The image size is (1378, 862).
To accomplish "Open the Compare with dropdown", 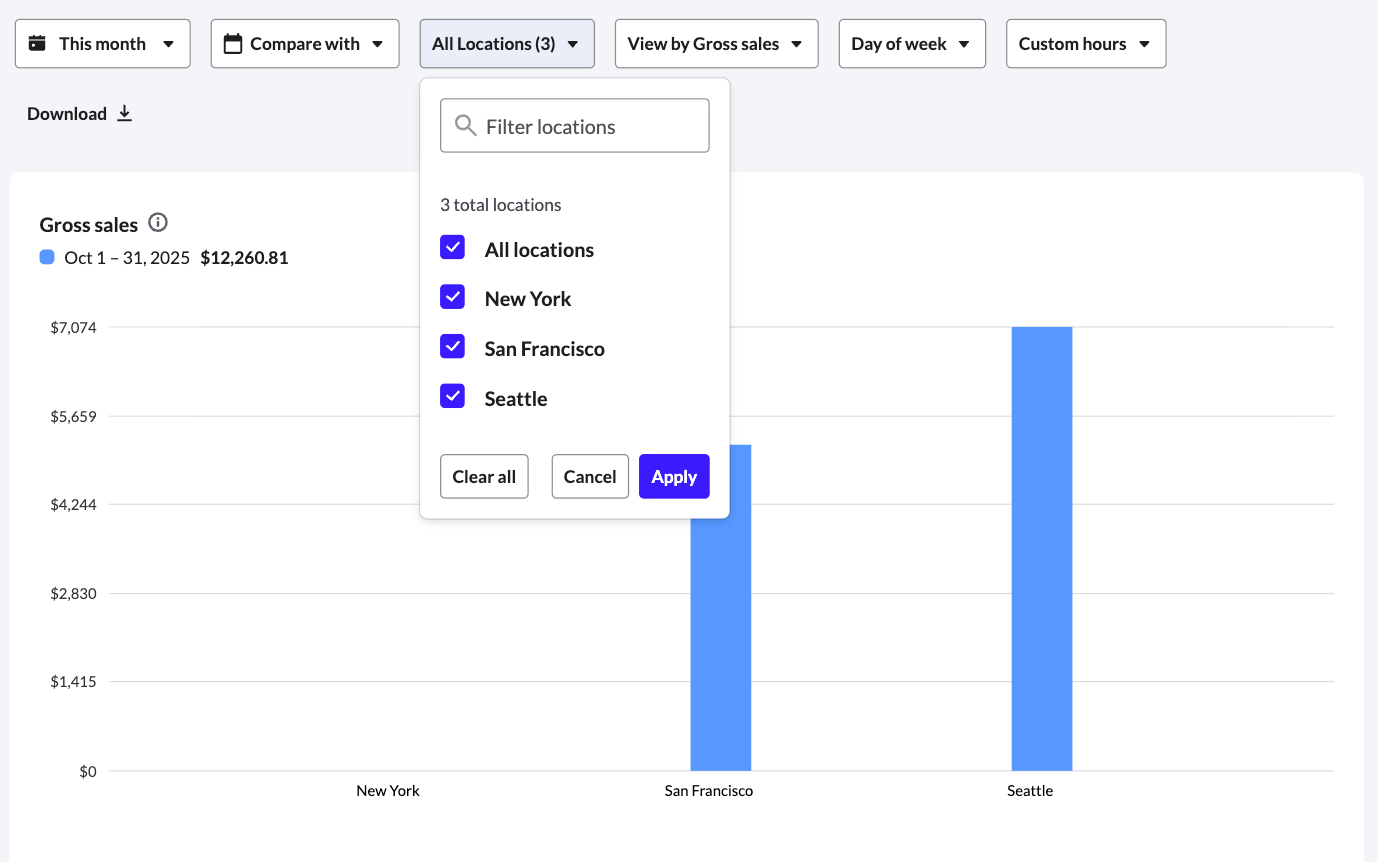I will tap(304, 43).
